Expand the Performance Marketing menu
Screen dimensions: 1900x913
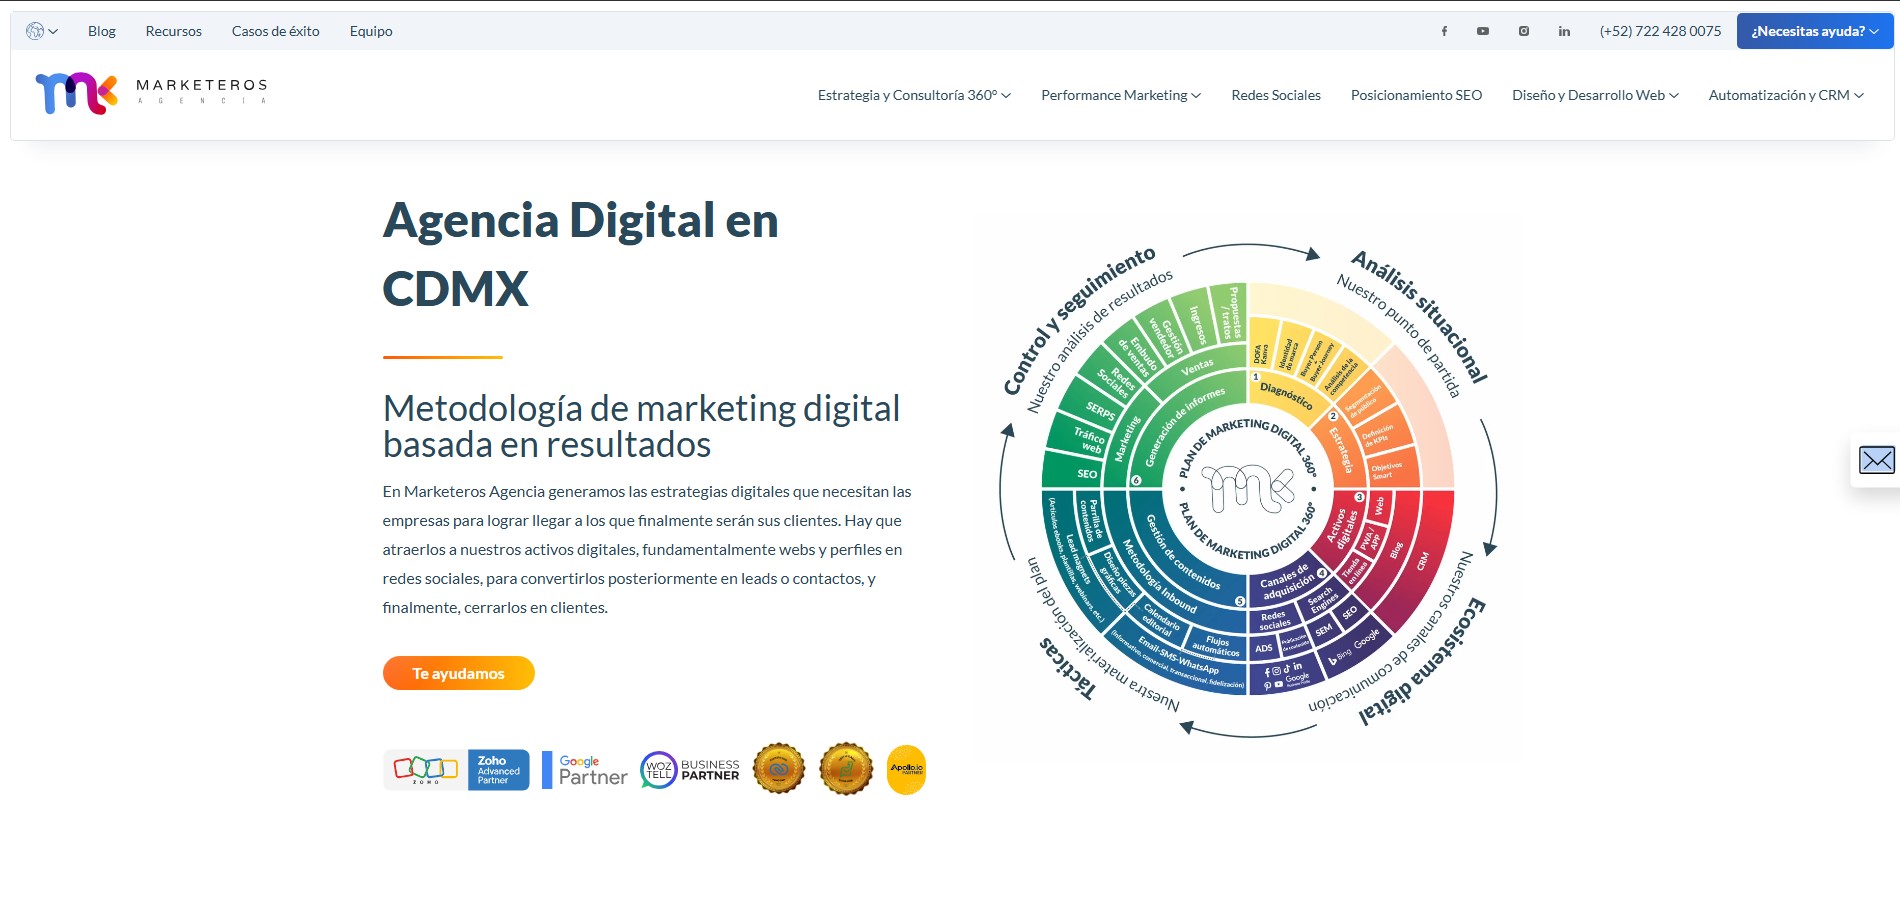1121,95
